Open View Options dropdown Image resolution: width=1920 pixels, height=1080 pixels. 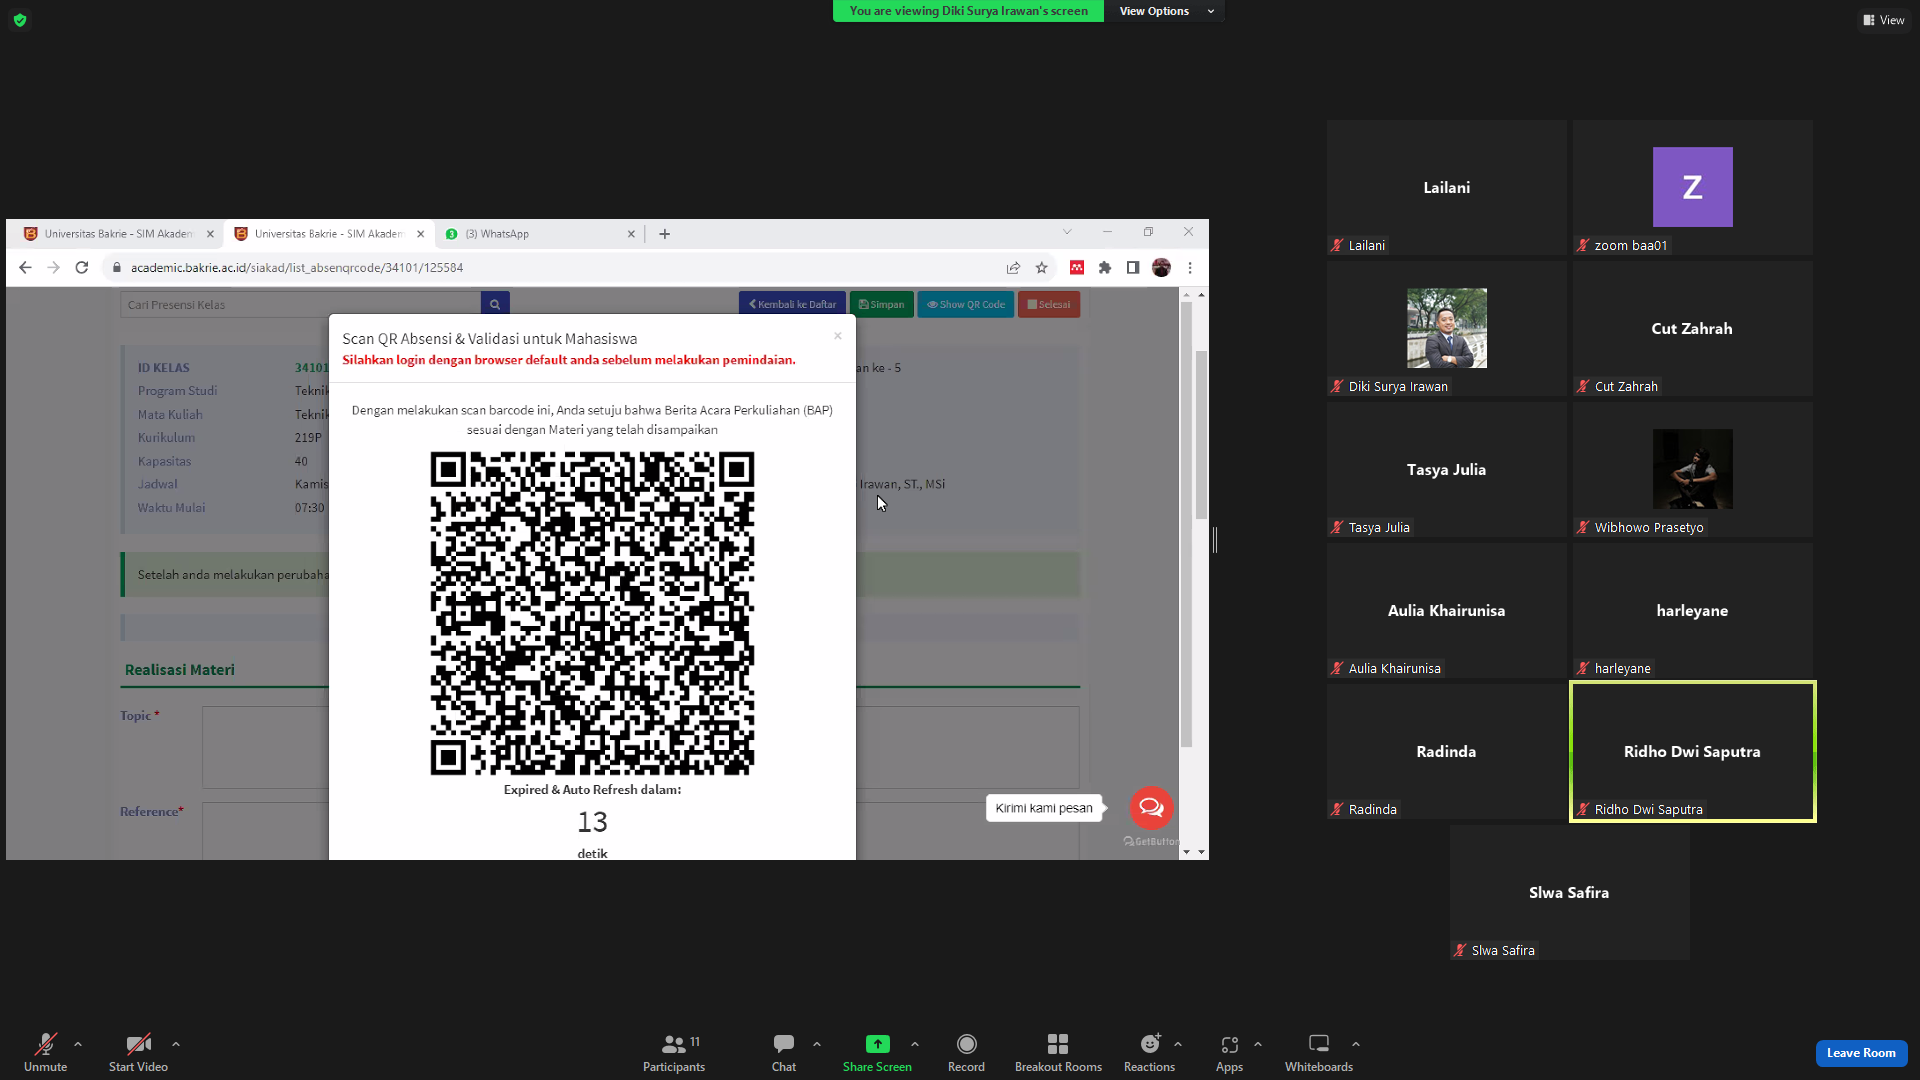tap(1165, 11)
